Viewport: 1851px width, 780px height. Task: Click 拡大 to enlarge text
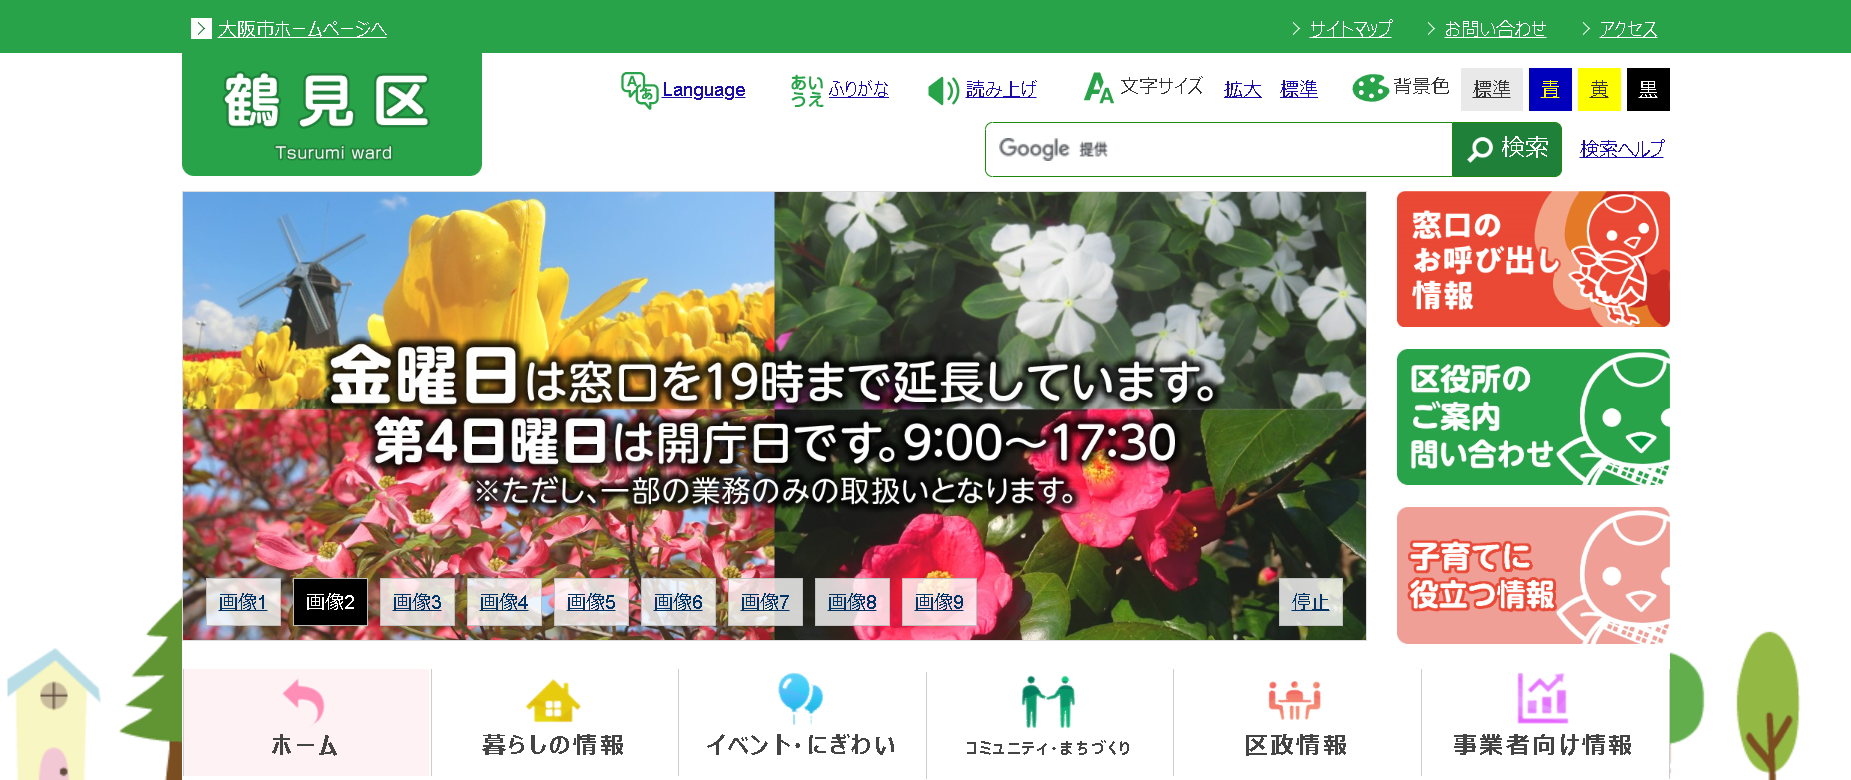[x=1243, y=89]
